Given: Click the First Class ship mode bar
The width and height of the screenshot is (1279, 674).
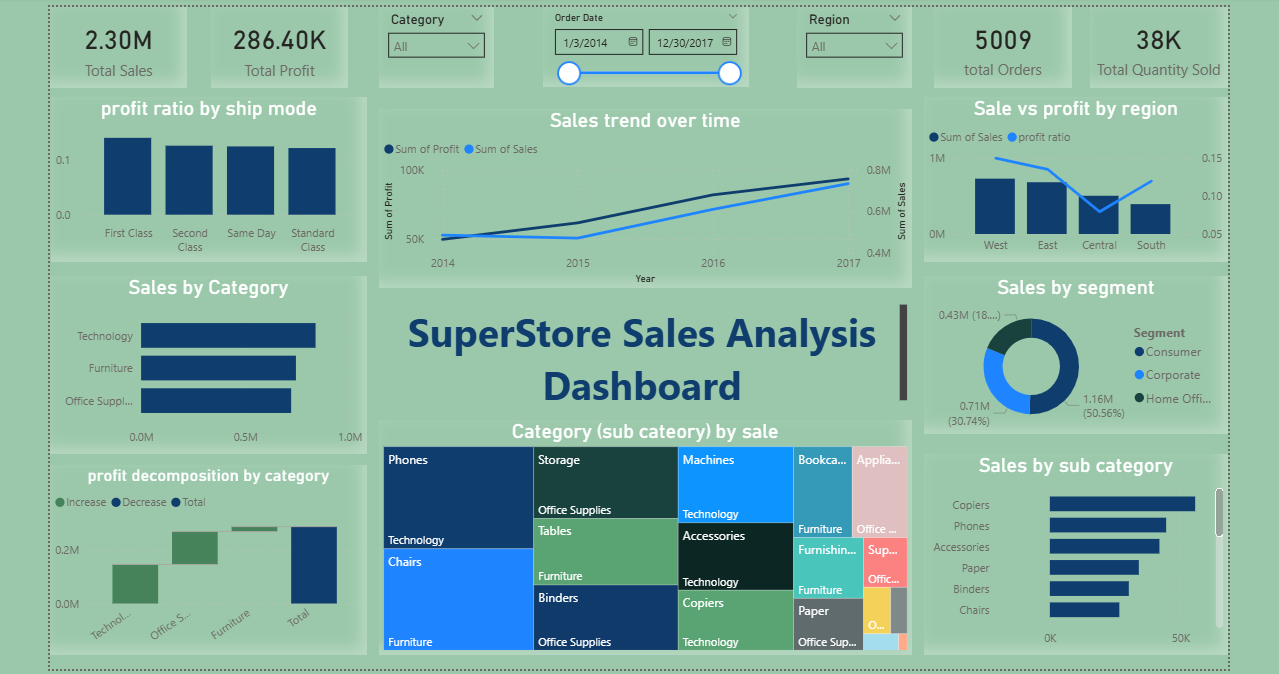Looking at the screenshot, I should click(x=128, y=176).
